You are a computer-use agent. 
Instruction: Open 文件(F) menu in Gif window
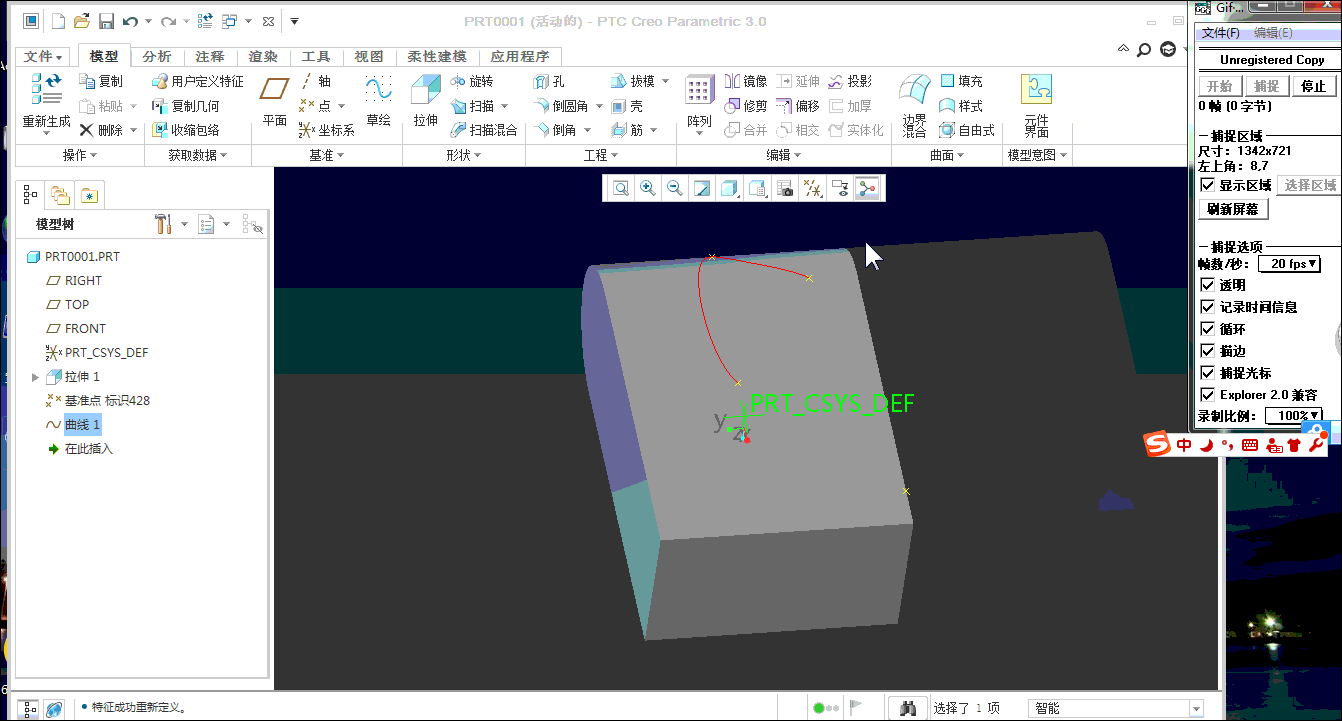point(1221,33)
